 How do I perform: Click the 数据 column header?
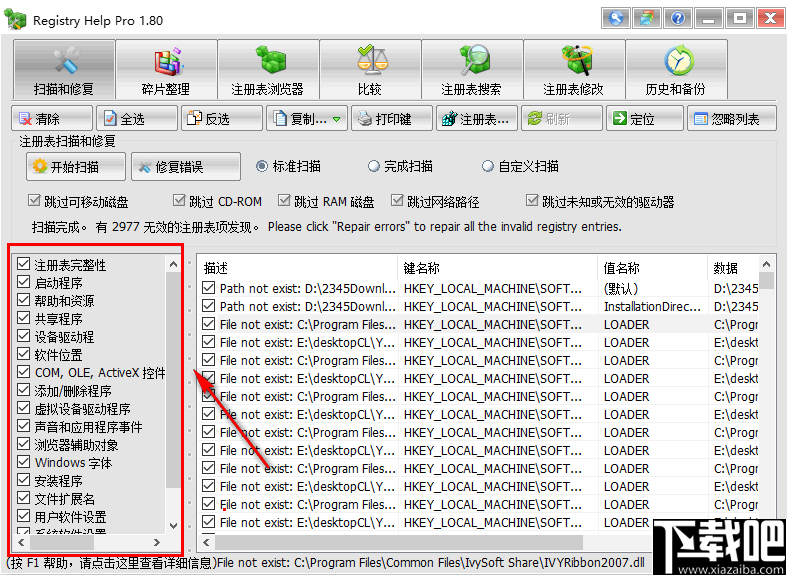733,268
